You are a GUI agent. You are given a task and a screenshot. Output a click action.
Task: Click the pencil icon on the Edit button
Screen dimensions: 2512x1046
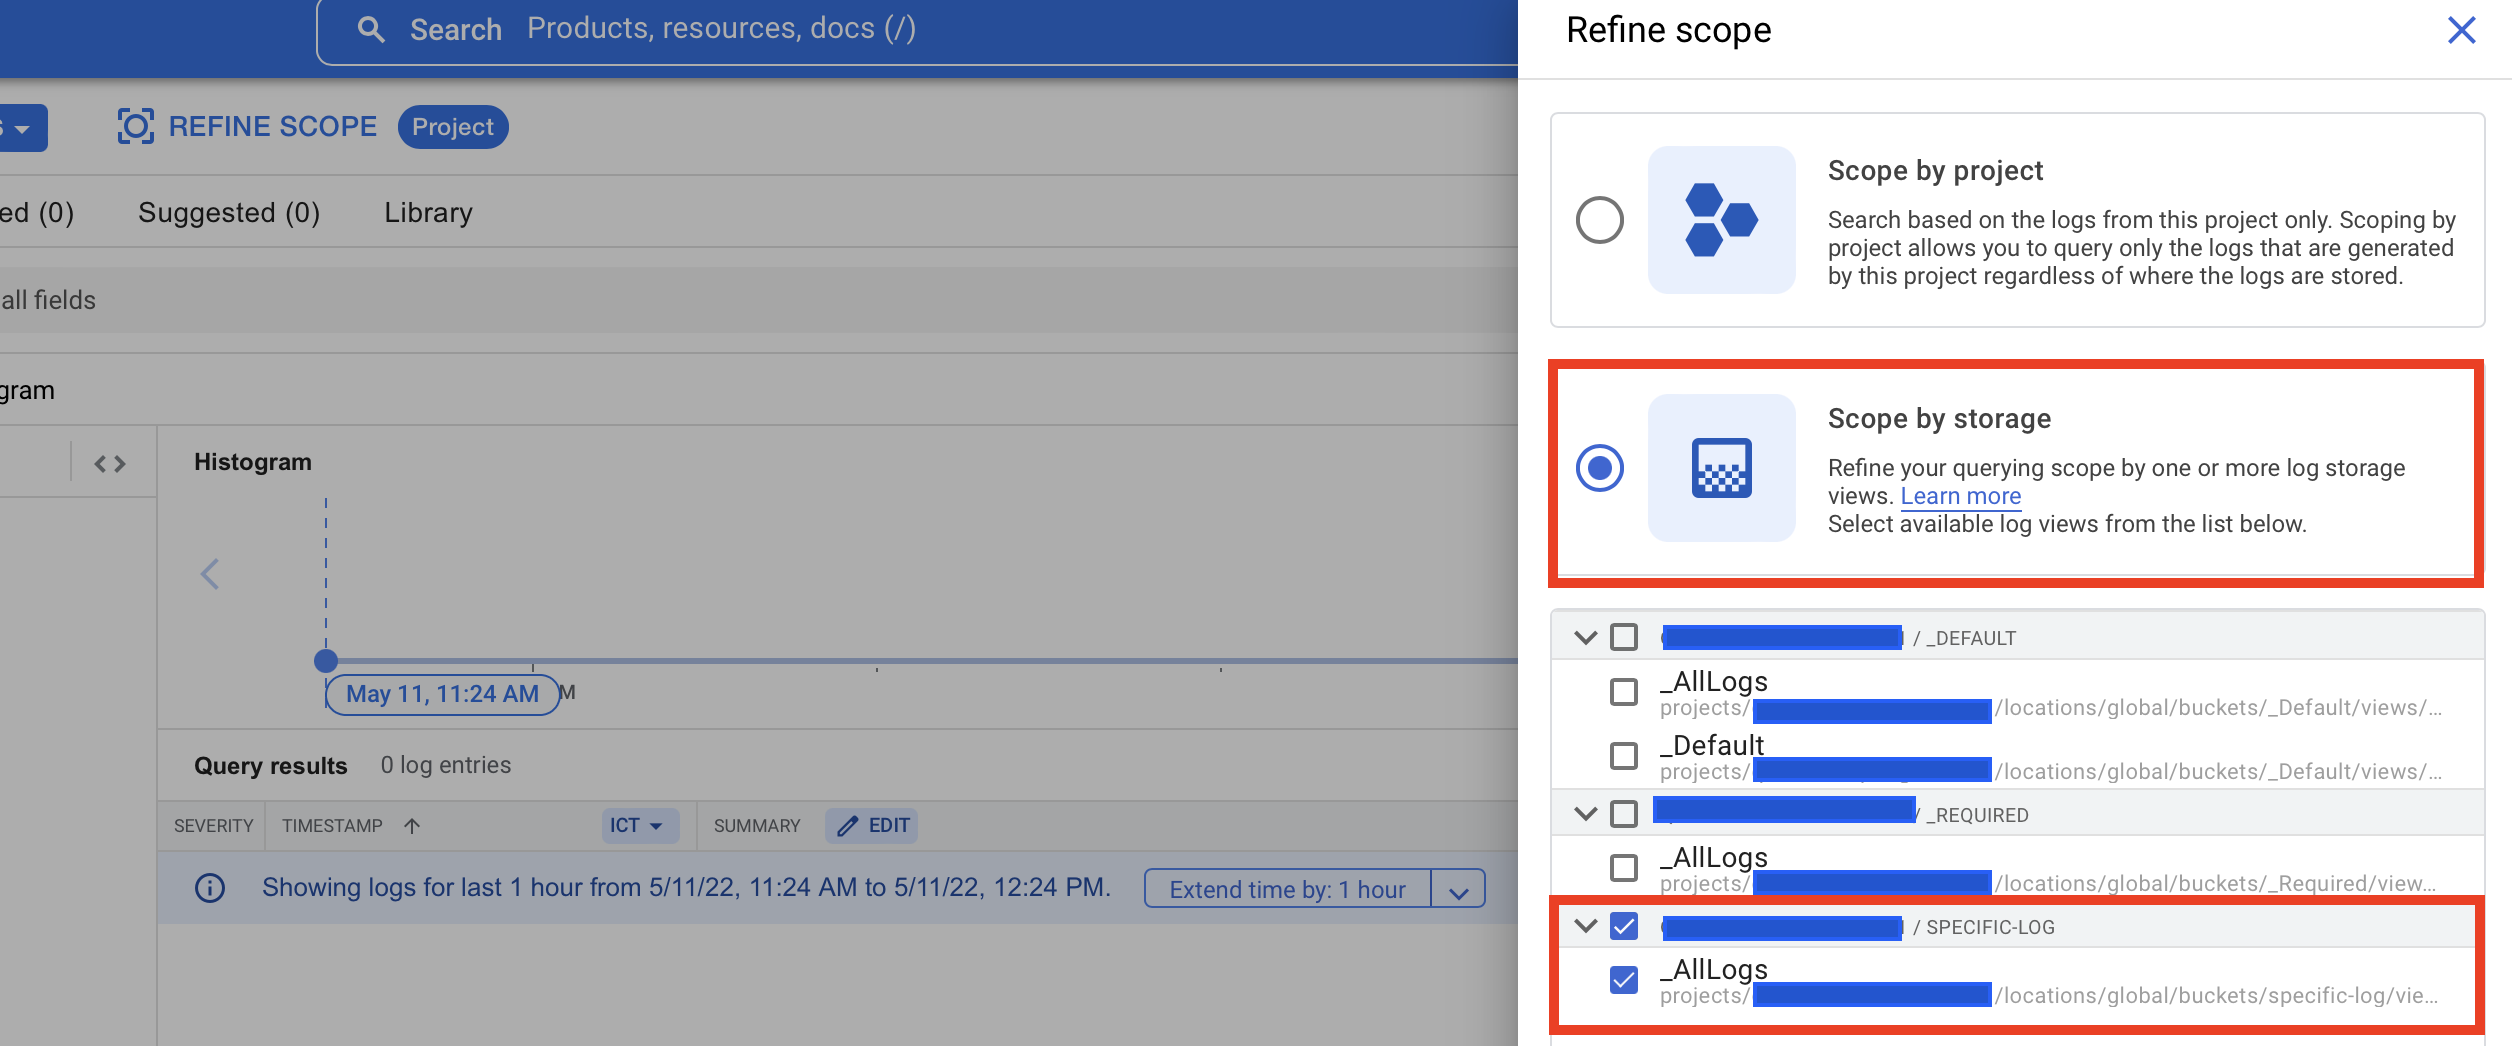[x=847, y=826]
